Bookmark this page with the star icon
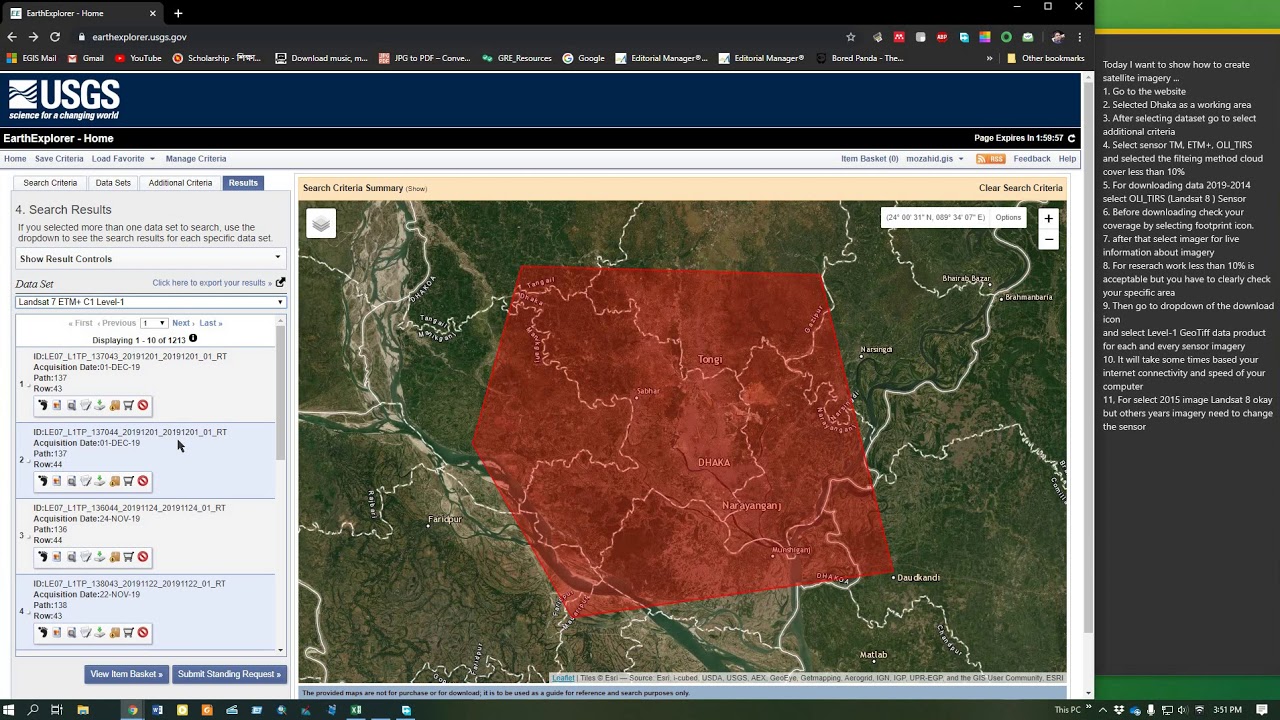 pos(851,37)
